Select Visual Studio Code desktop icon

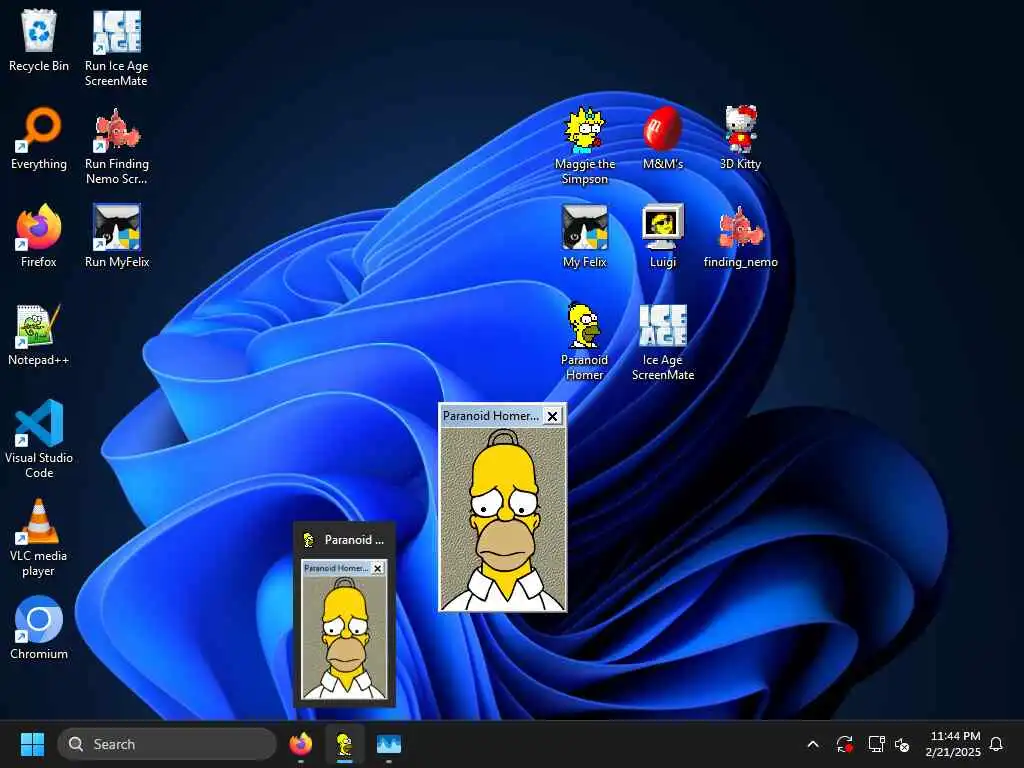coord(39,439)
